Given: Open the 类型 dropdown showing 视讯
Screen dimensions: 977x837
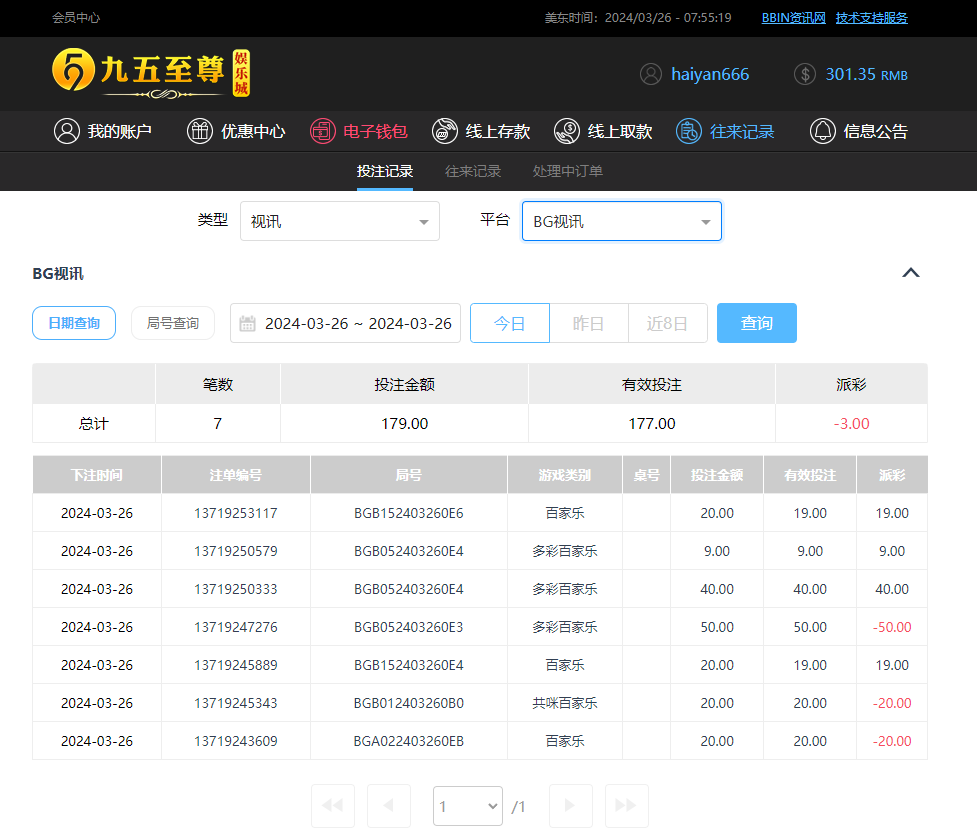Looking at the screenshot, I should (x=340, y=221).
